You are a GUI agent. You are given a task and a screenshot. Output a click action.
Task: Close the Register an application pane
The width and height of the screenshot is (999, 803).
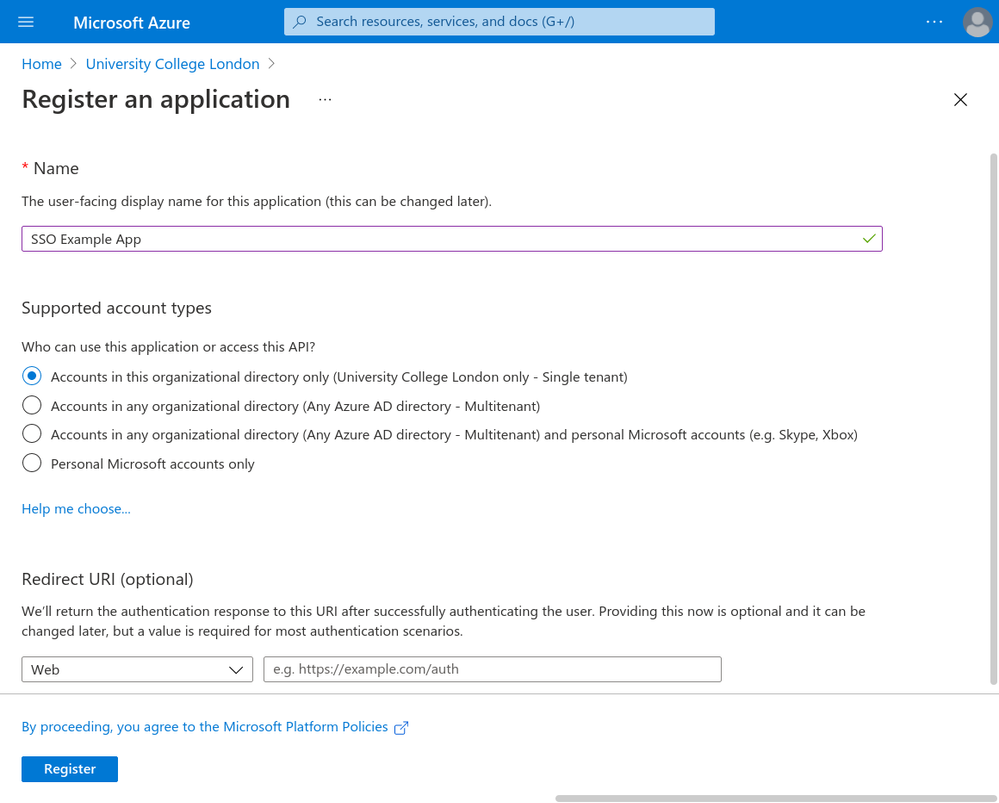point(960,99)
